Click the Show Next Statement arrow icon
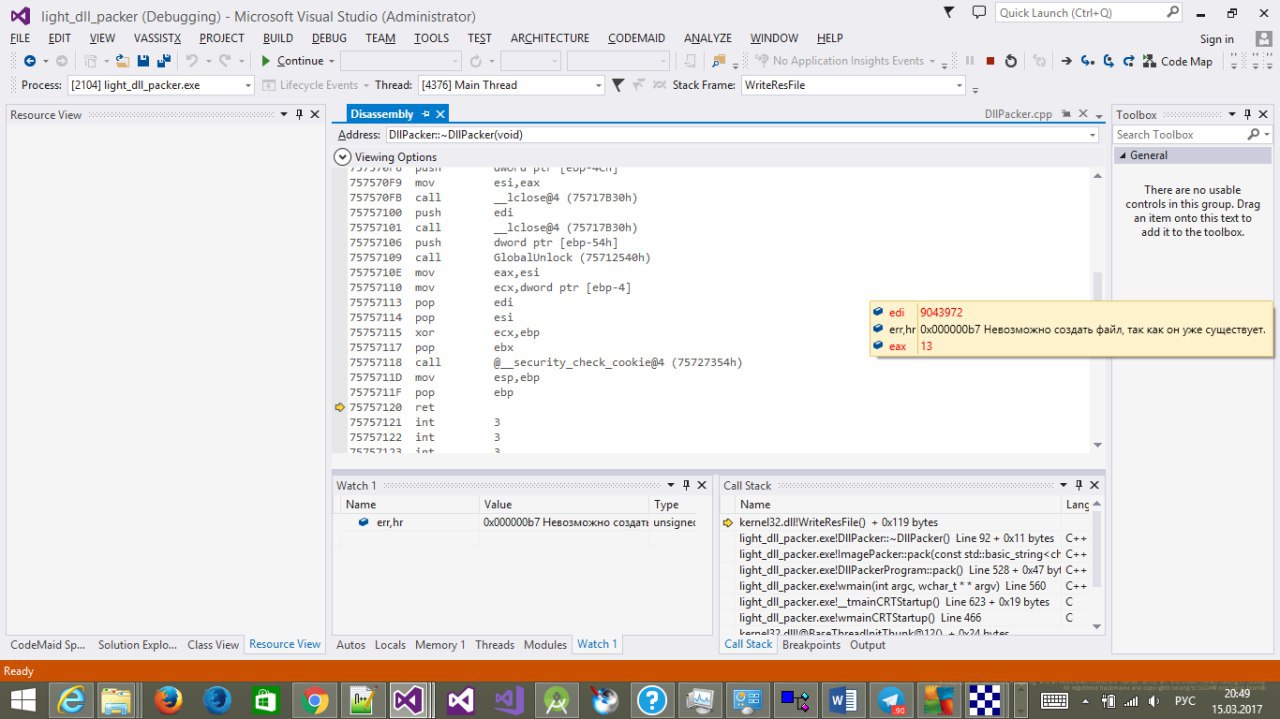1280x719 pixels. coord(1067,61)
